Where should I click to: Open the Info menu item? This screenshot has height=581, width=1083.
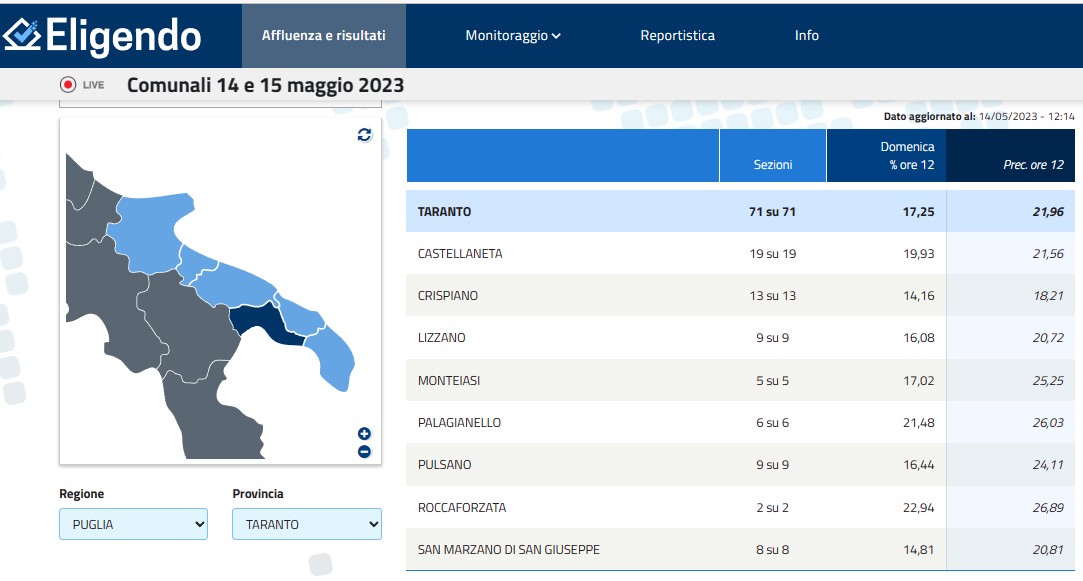pyautogui.click(x=806, y=36)
